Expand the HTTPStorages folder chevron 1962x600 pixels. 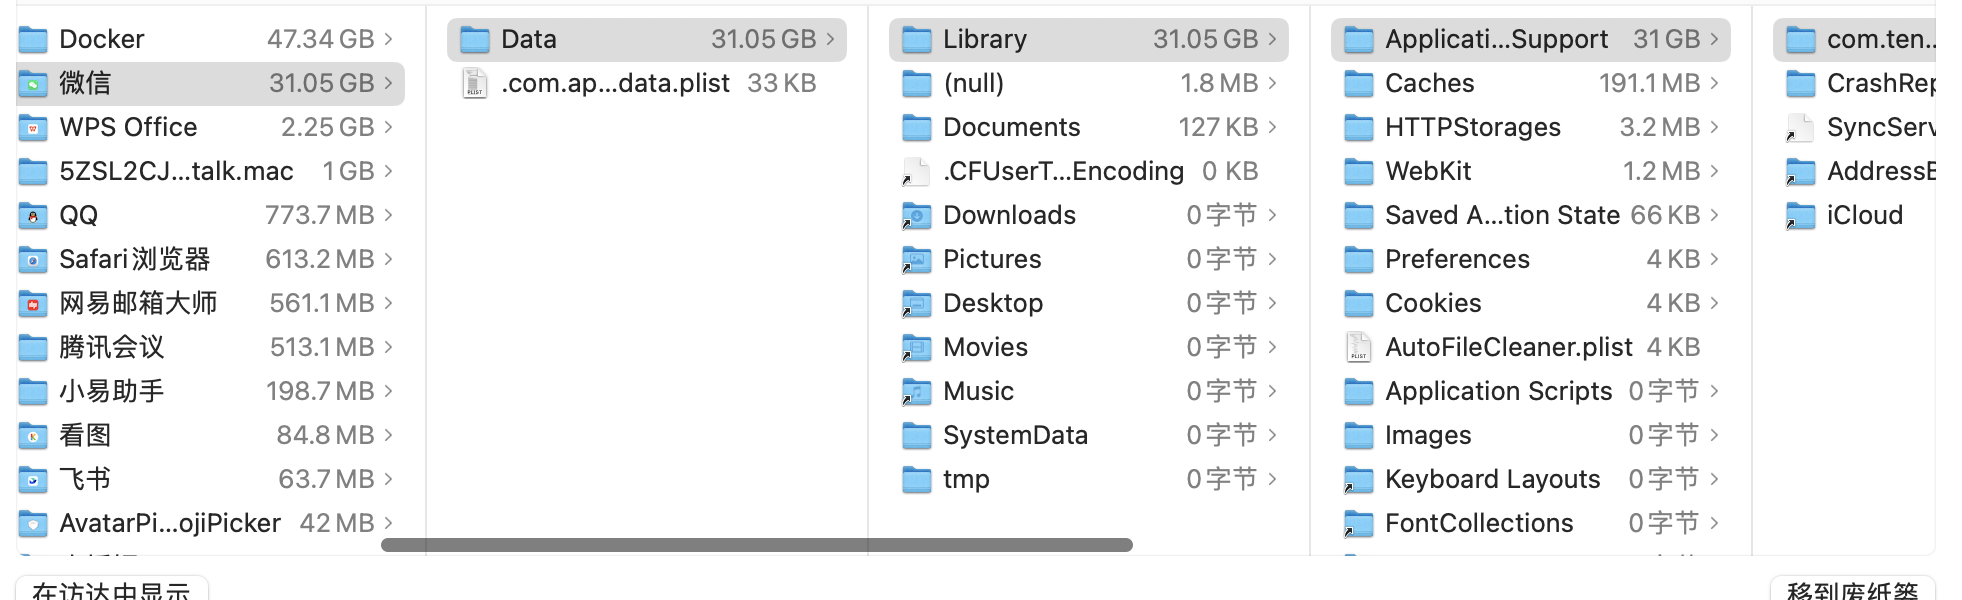(x=1714, y=127)
